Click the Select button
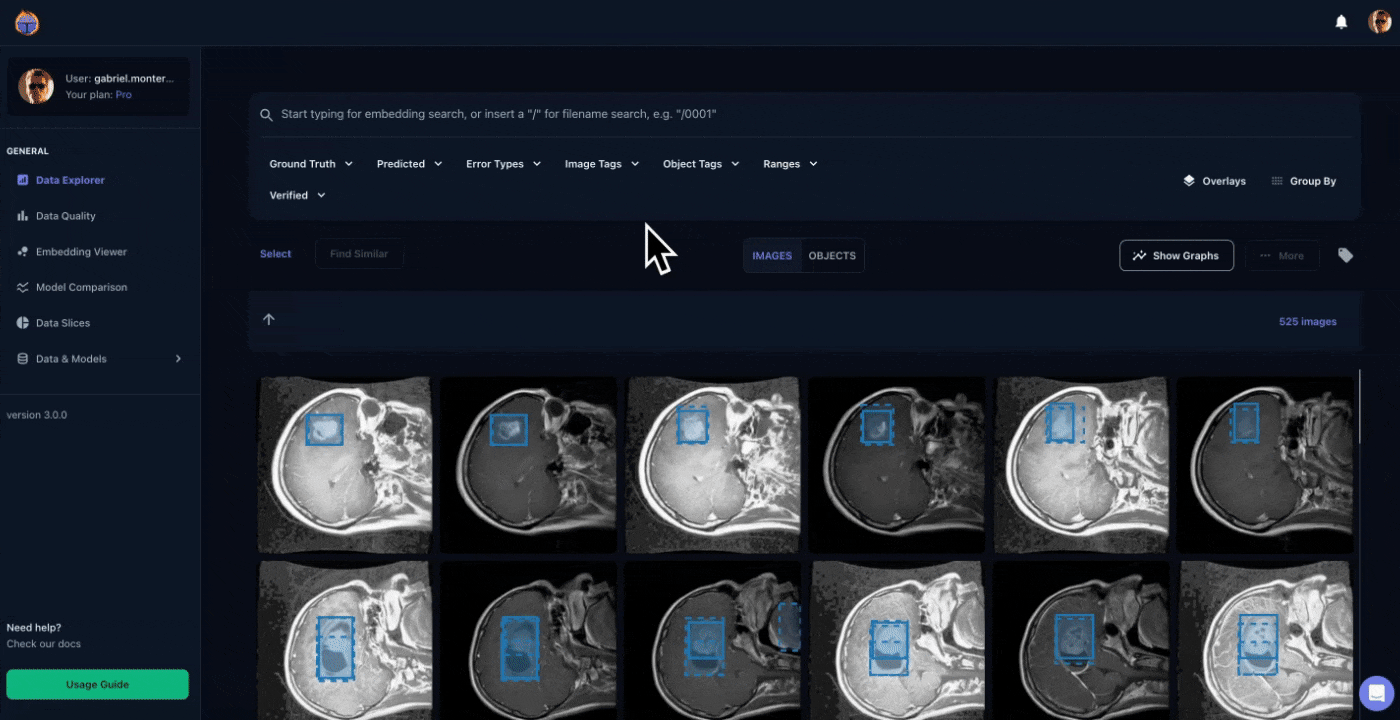 276,254
